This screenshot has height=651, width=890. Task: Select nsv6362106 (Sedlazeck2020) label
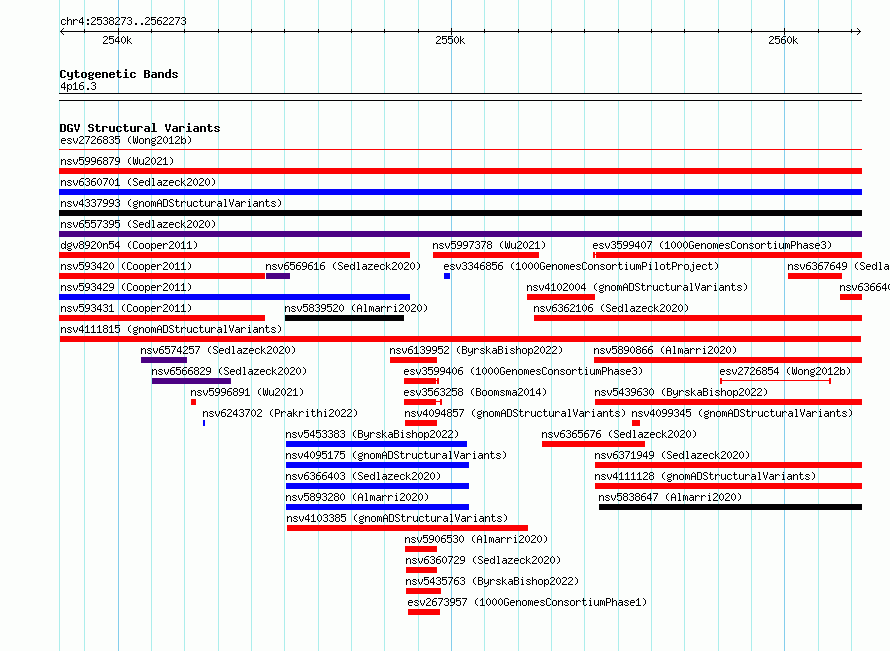[x=611, y=308]
